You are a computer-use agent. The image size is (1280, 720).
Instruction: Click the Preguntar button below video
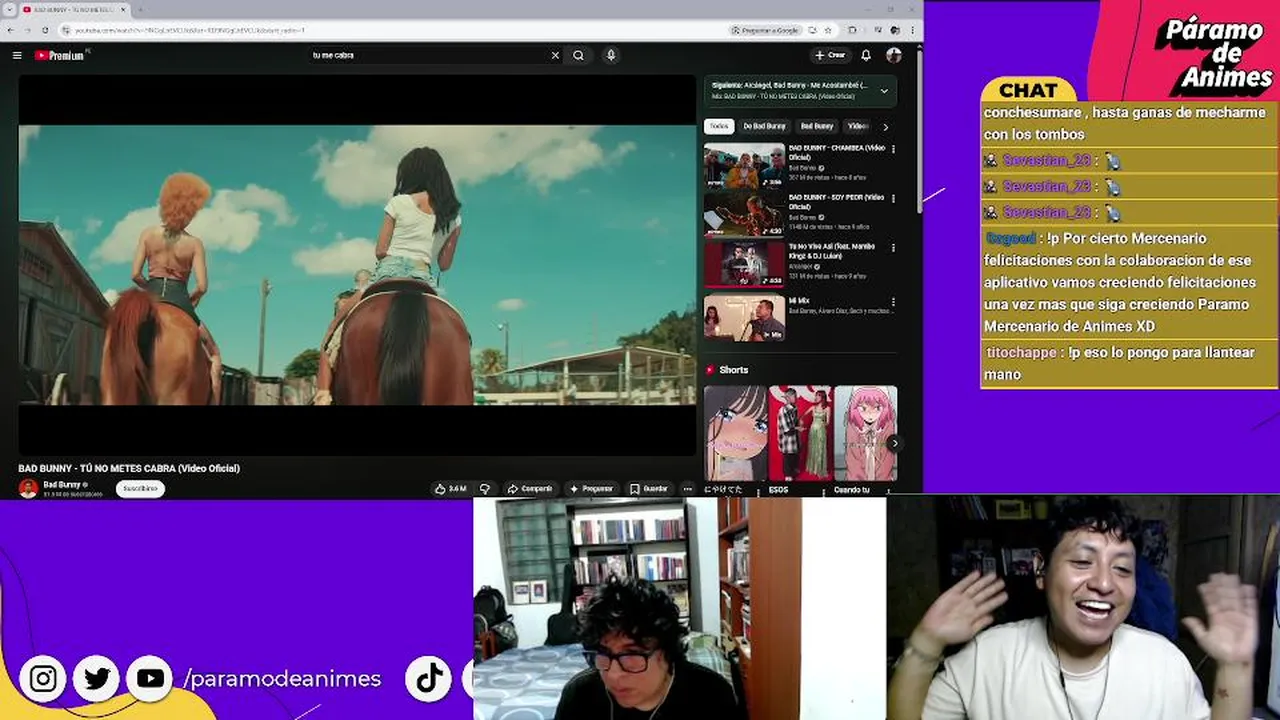pos(591,489)
